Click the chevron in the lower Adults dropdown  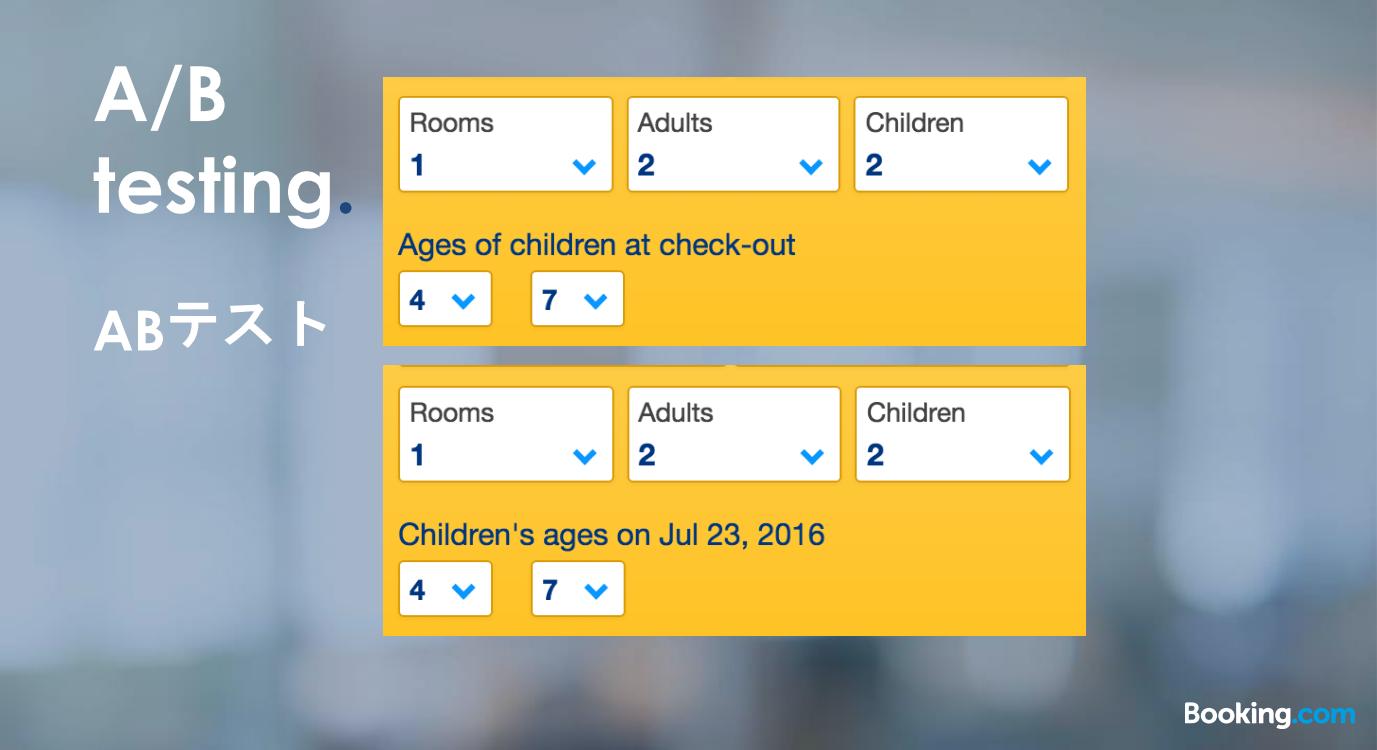[x=812, y=457]
